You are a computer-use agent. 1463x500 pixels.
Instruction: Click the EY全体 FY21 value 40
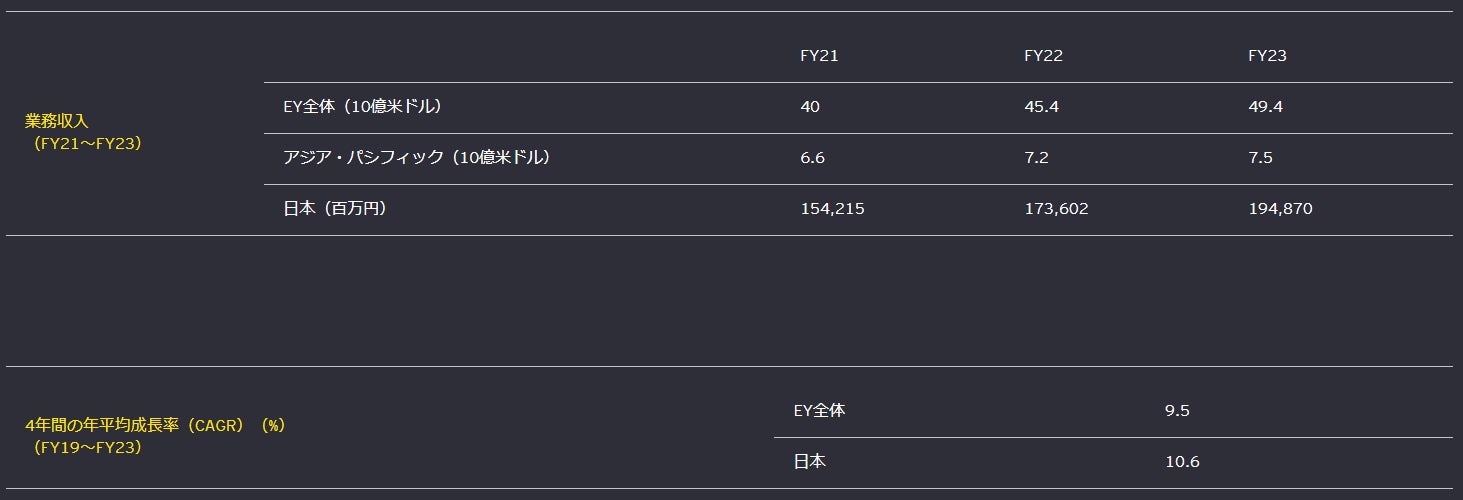click(810, 106)
